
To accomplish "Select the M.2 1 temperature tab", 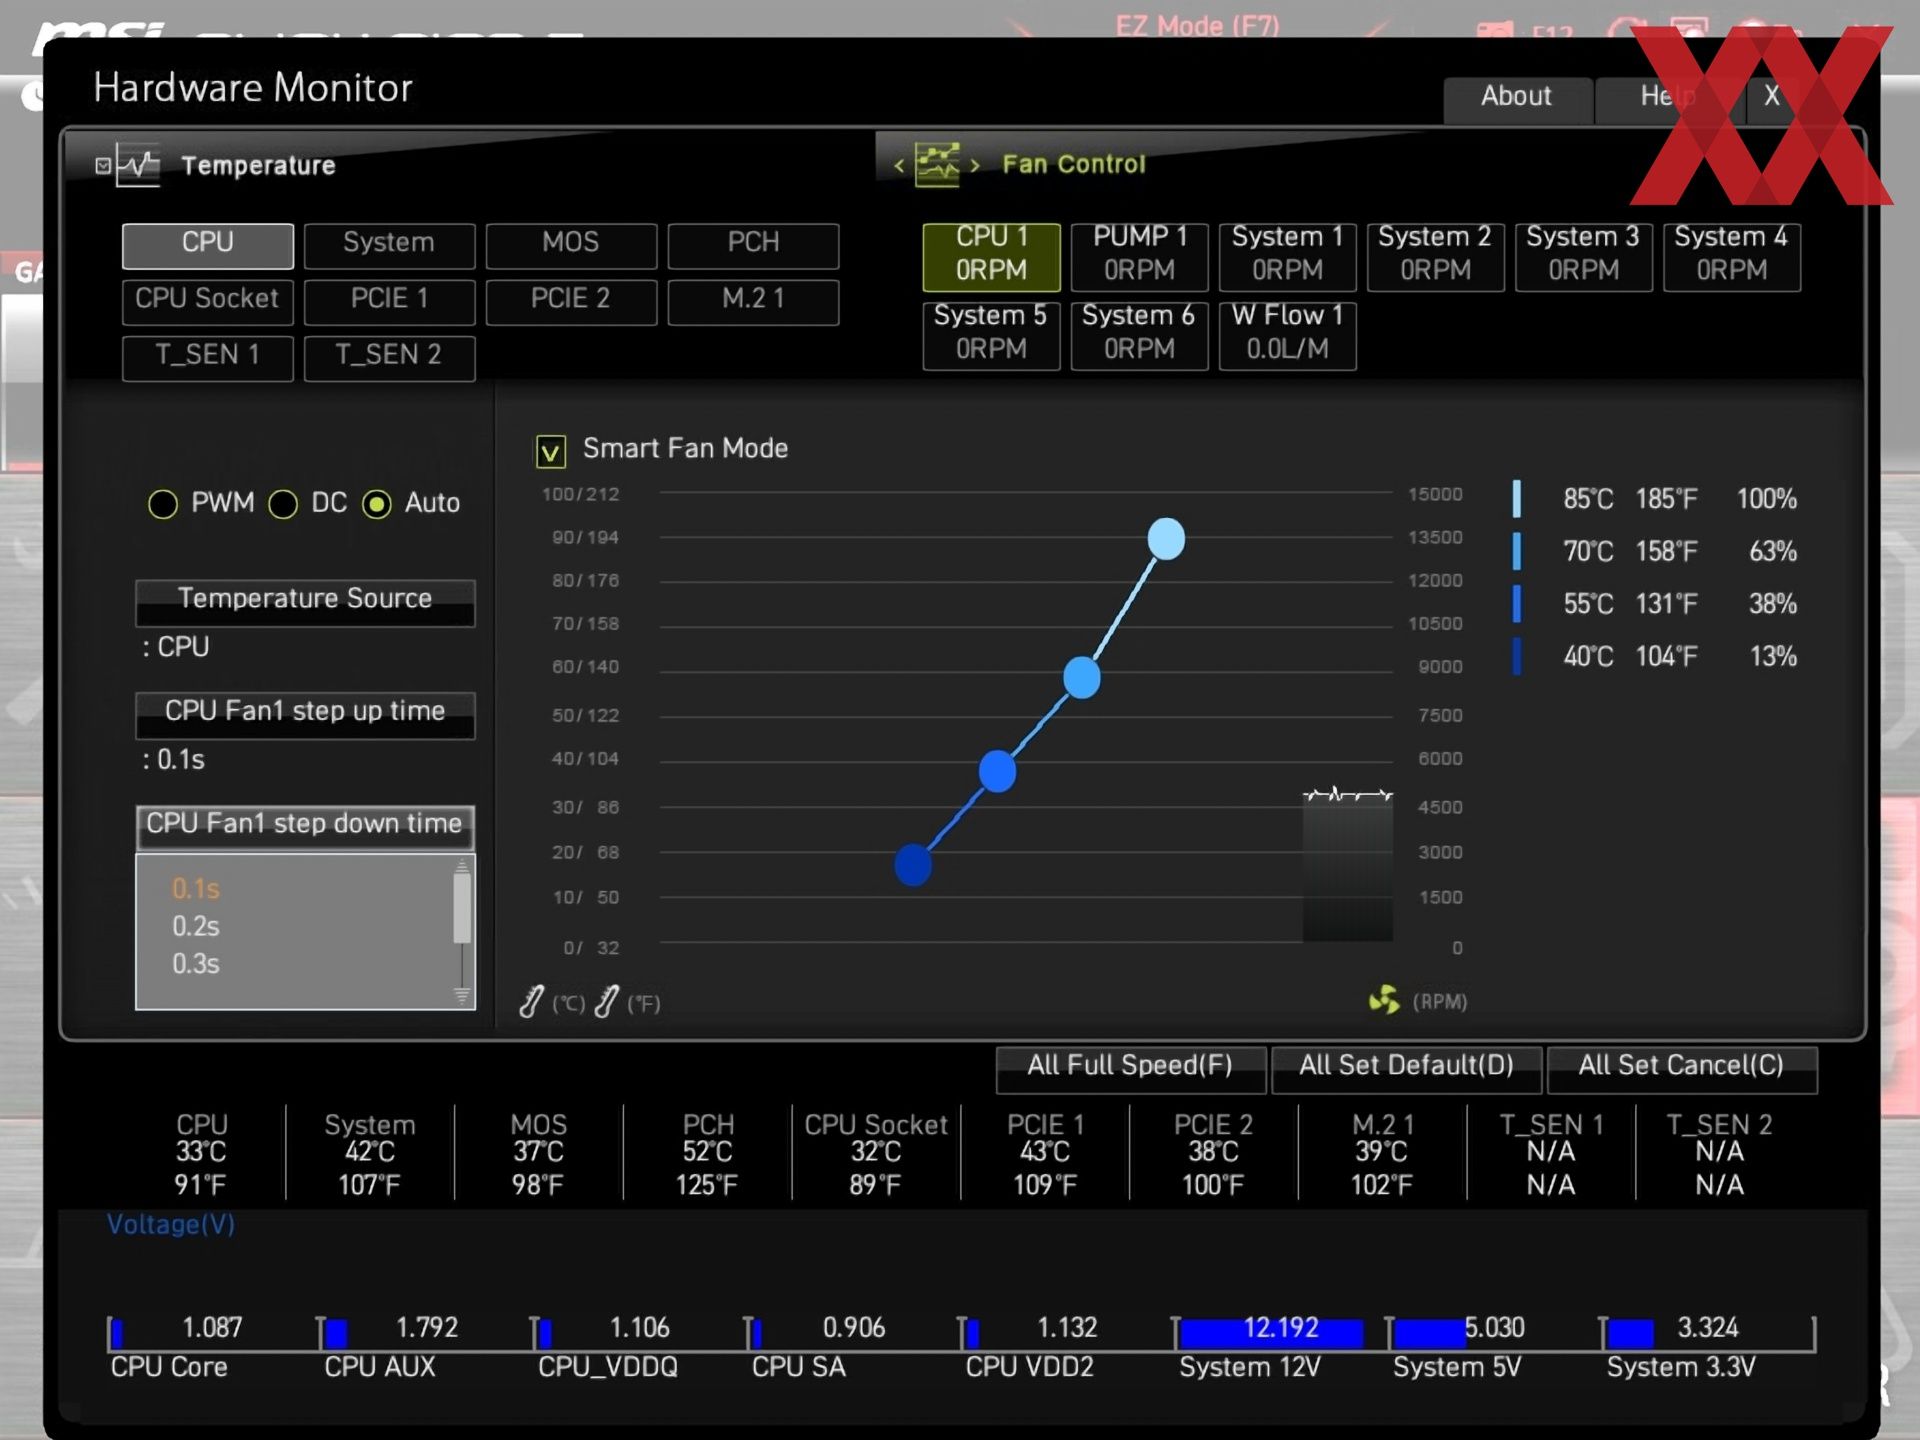I will pyautogui.click(x=753, y=301).
